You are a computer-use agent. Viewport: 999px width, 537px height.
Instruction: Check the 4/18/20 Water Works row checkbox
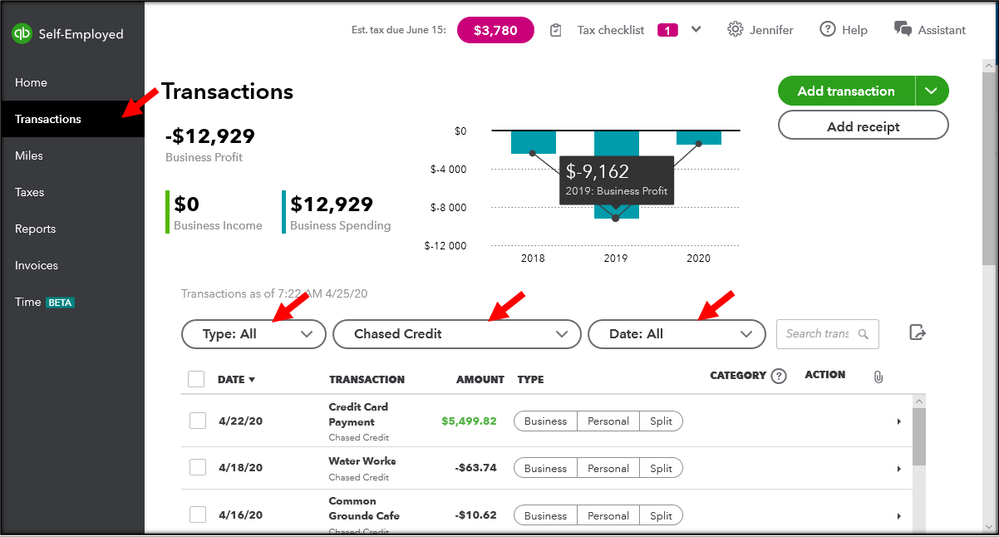(198, 467)
